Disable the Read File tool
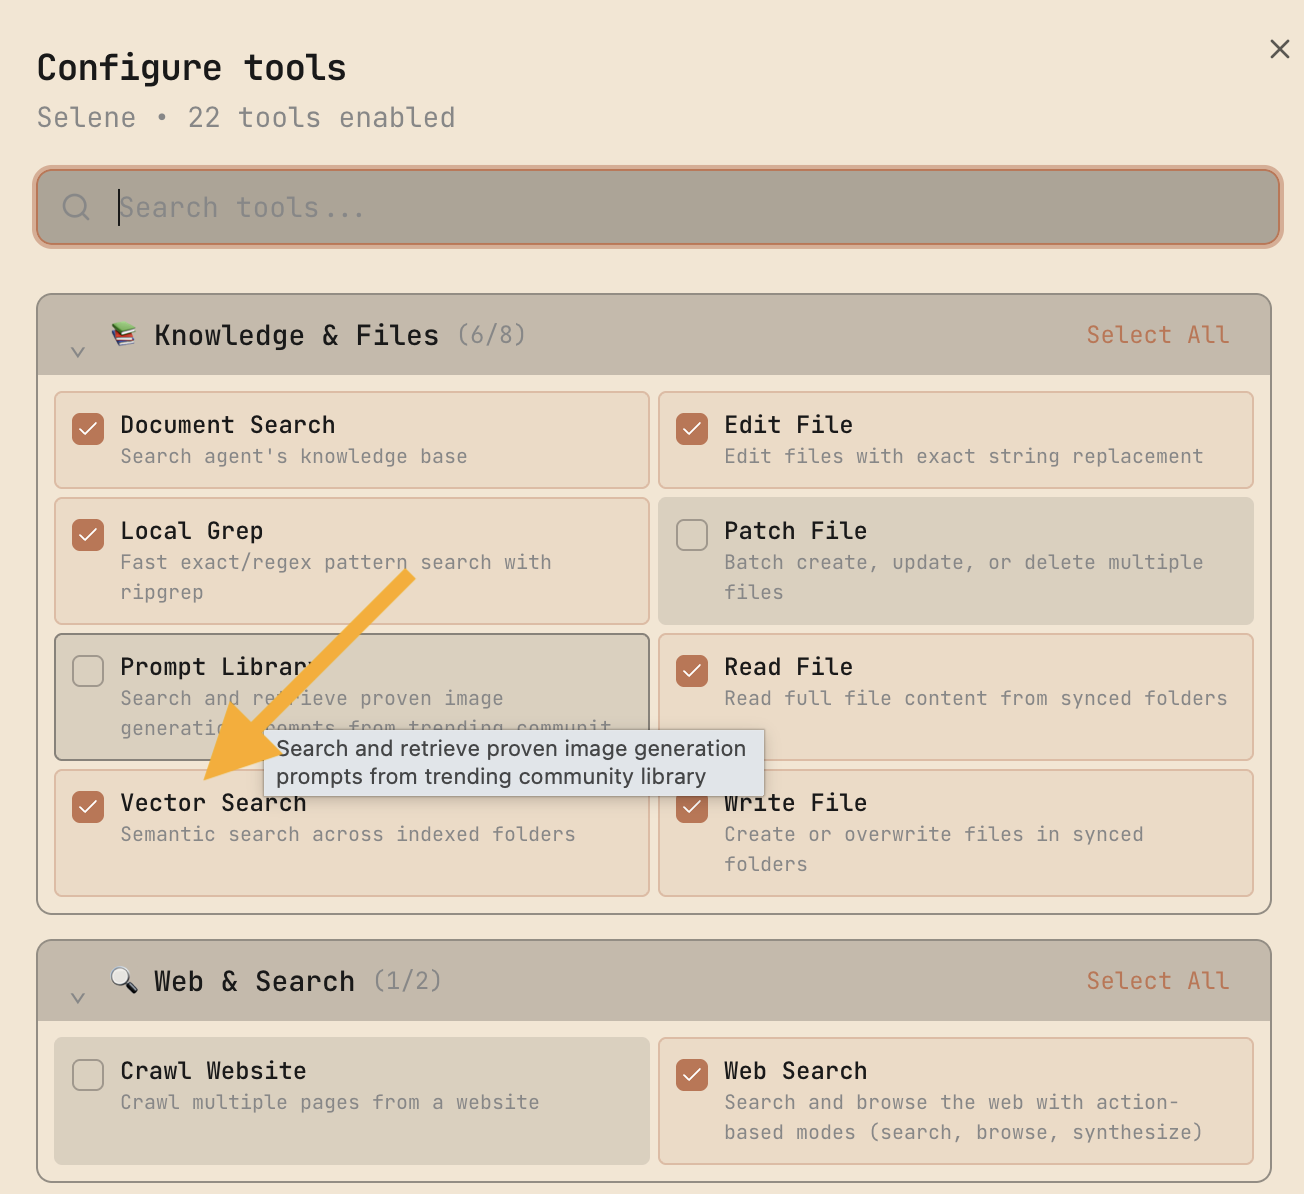This screenshot has width=1304, height=1194. (x=691, y=671)
